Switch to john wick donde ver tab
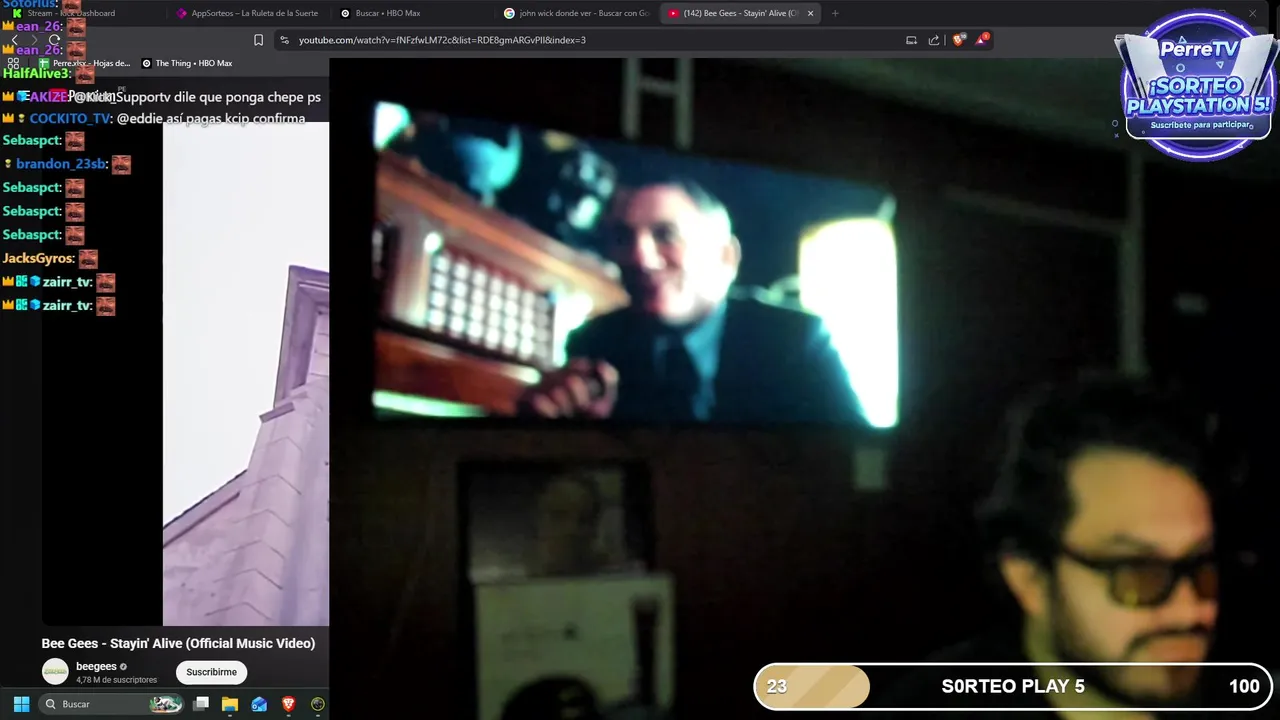This screenshot has width=1280, height=720. [576, 13]
